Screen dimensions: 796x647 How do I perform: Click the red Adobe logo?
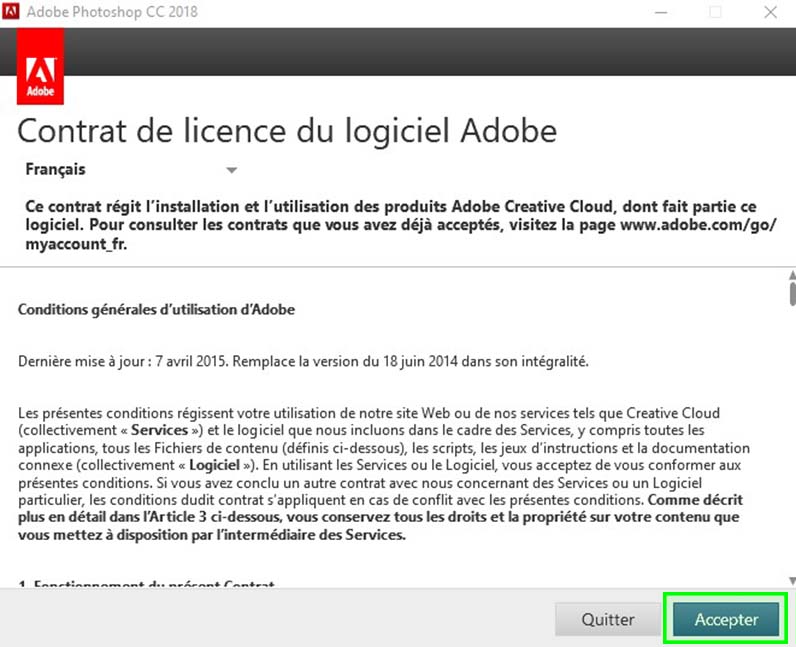coord(41,67)
